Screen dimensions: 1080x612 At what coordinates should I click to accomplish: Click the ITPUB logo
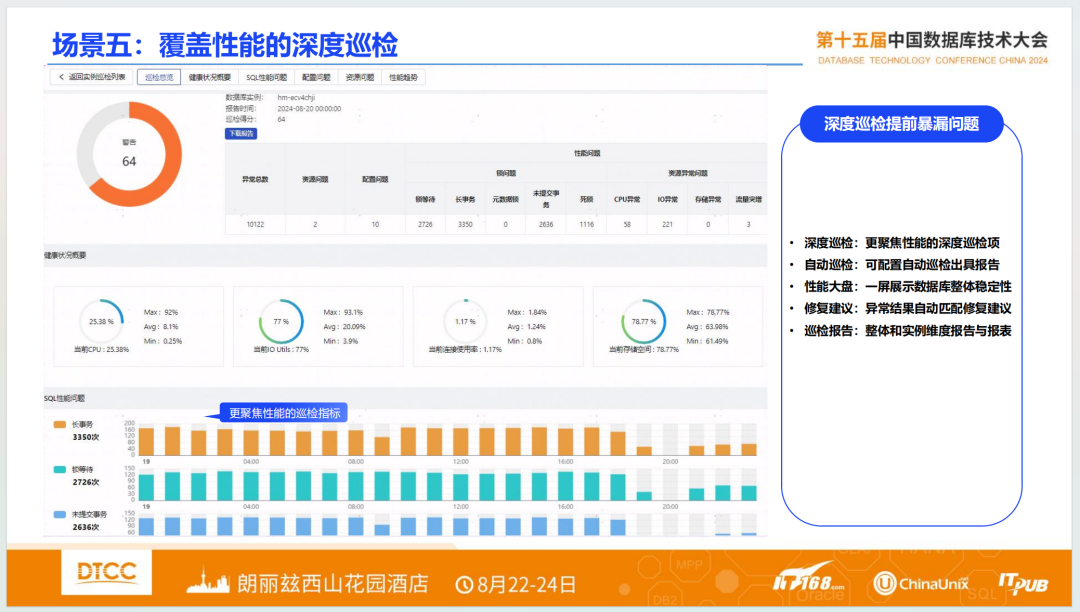tap(1023, 584)
